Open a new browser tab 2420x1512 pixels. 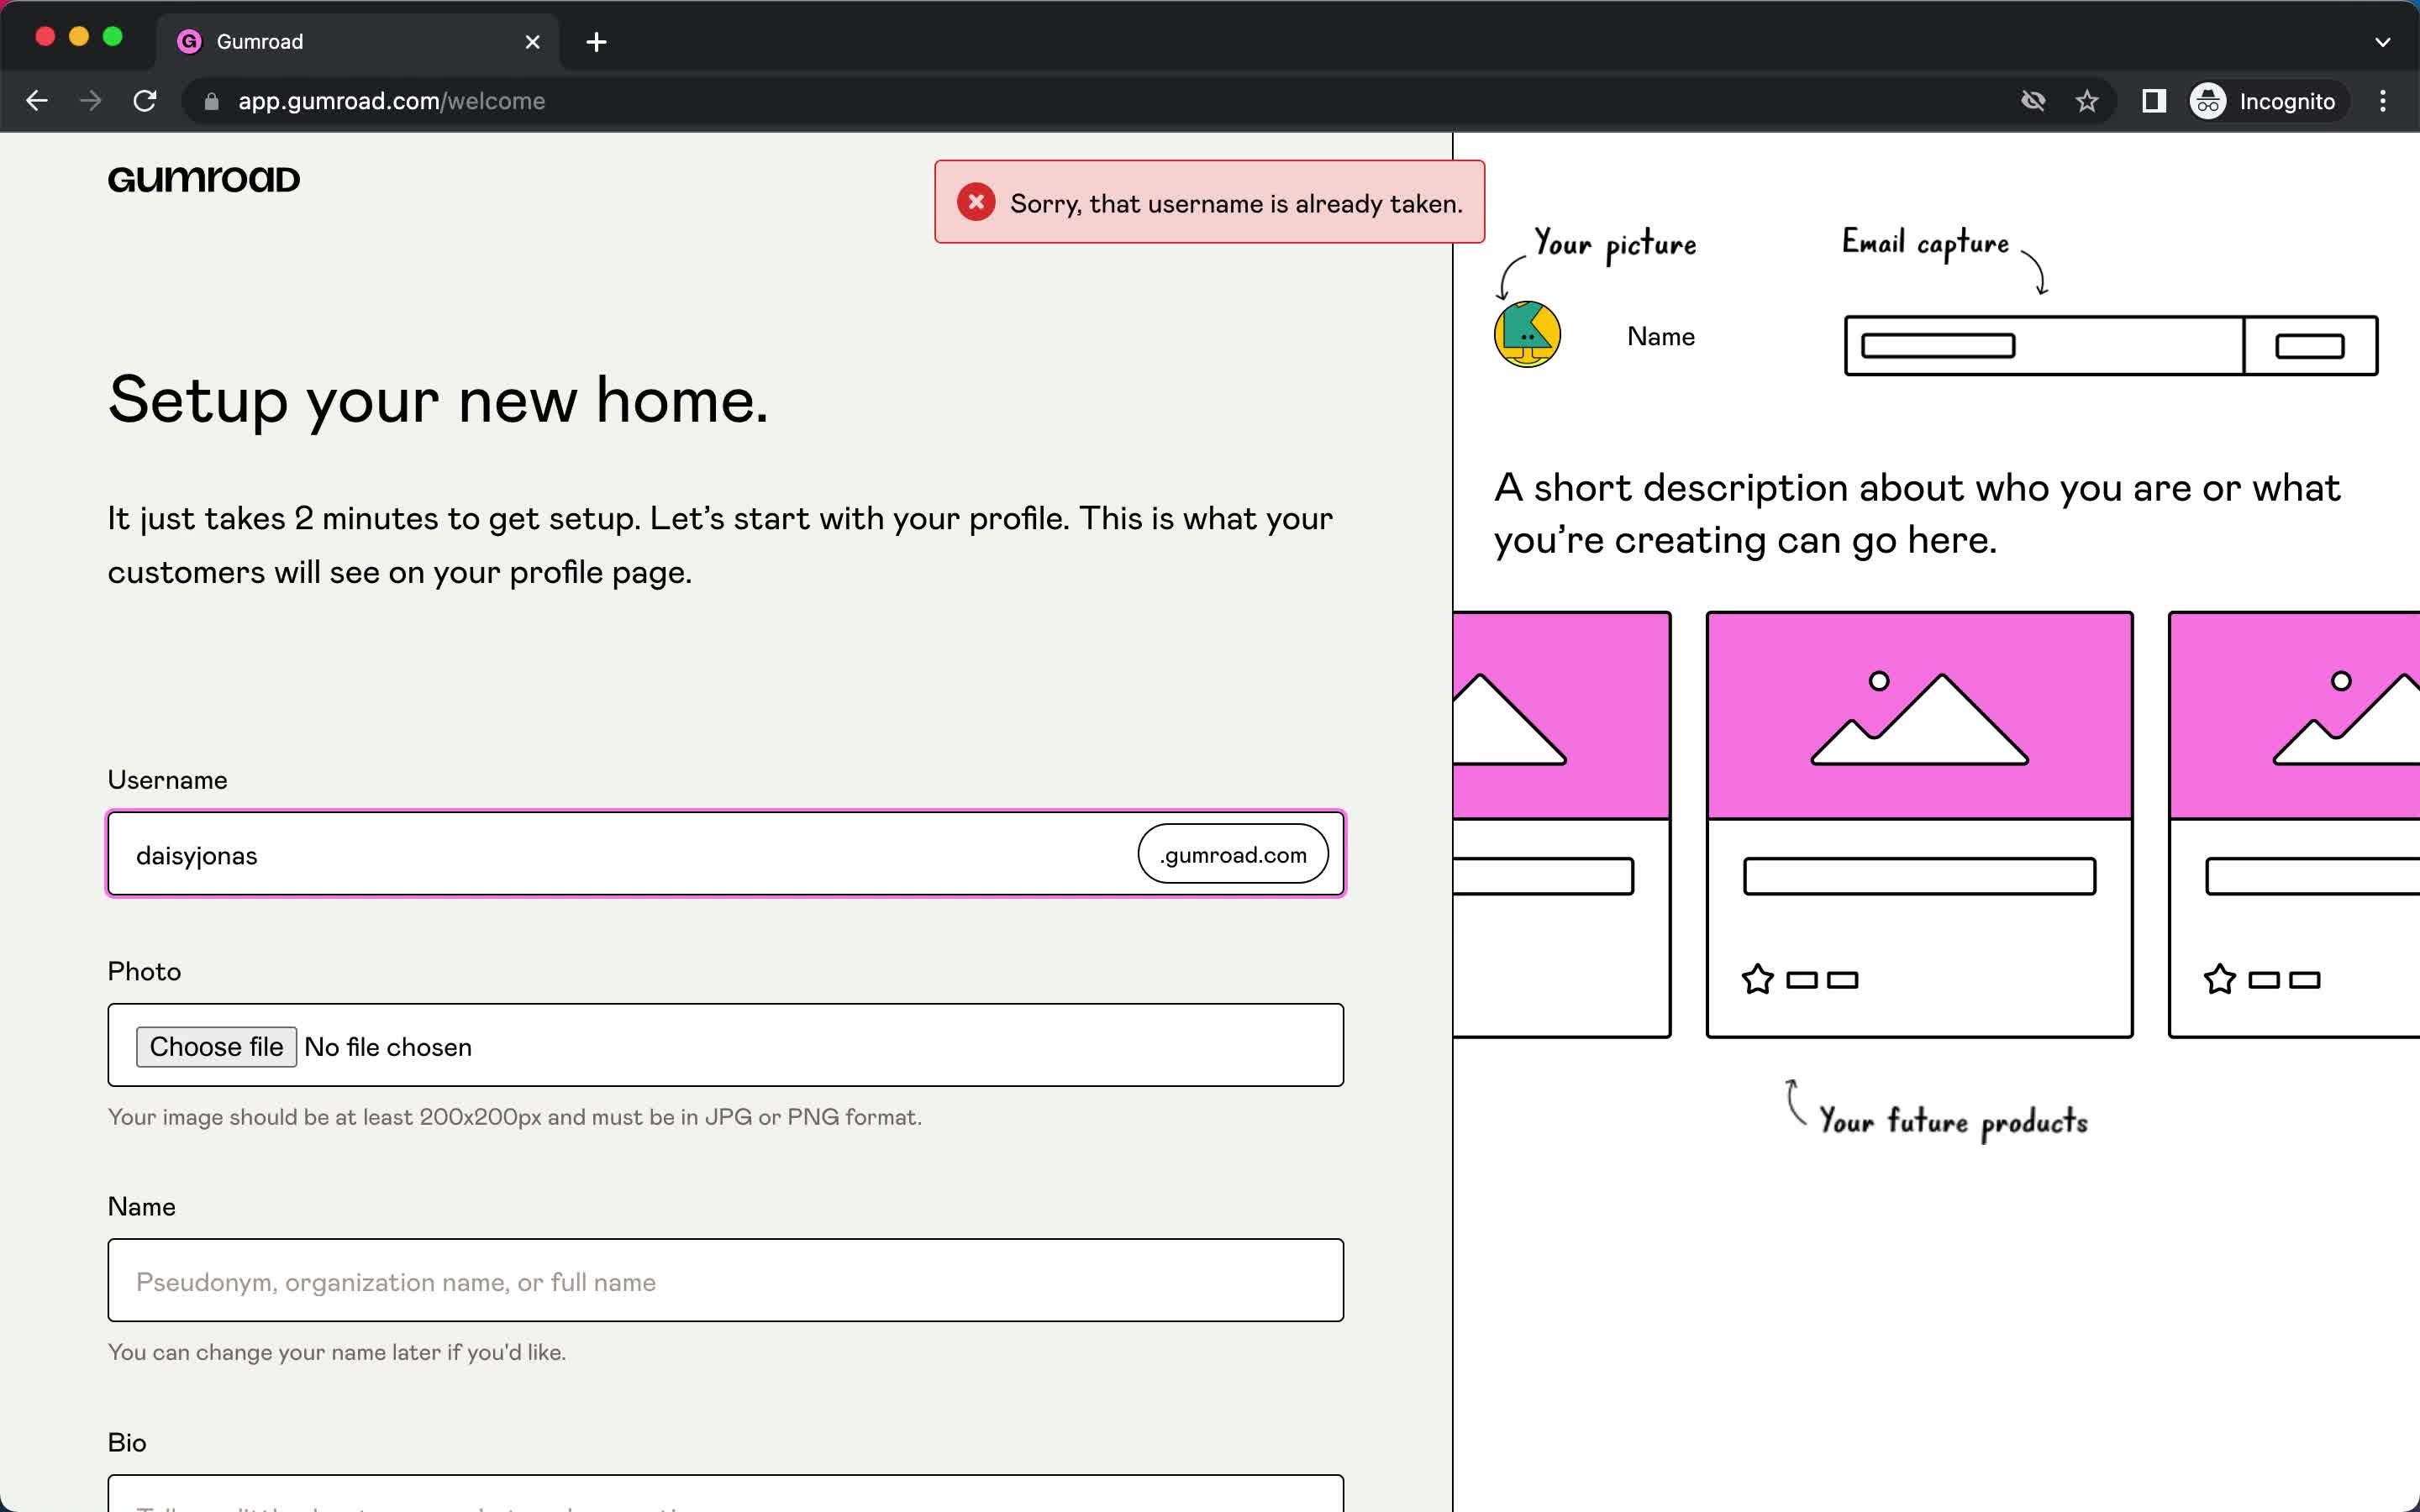coord(597,42)
